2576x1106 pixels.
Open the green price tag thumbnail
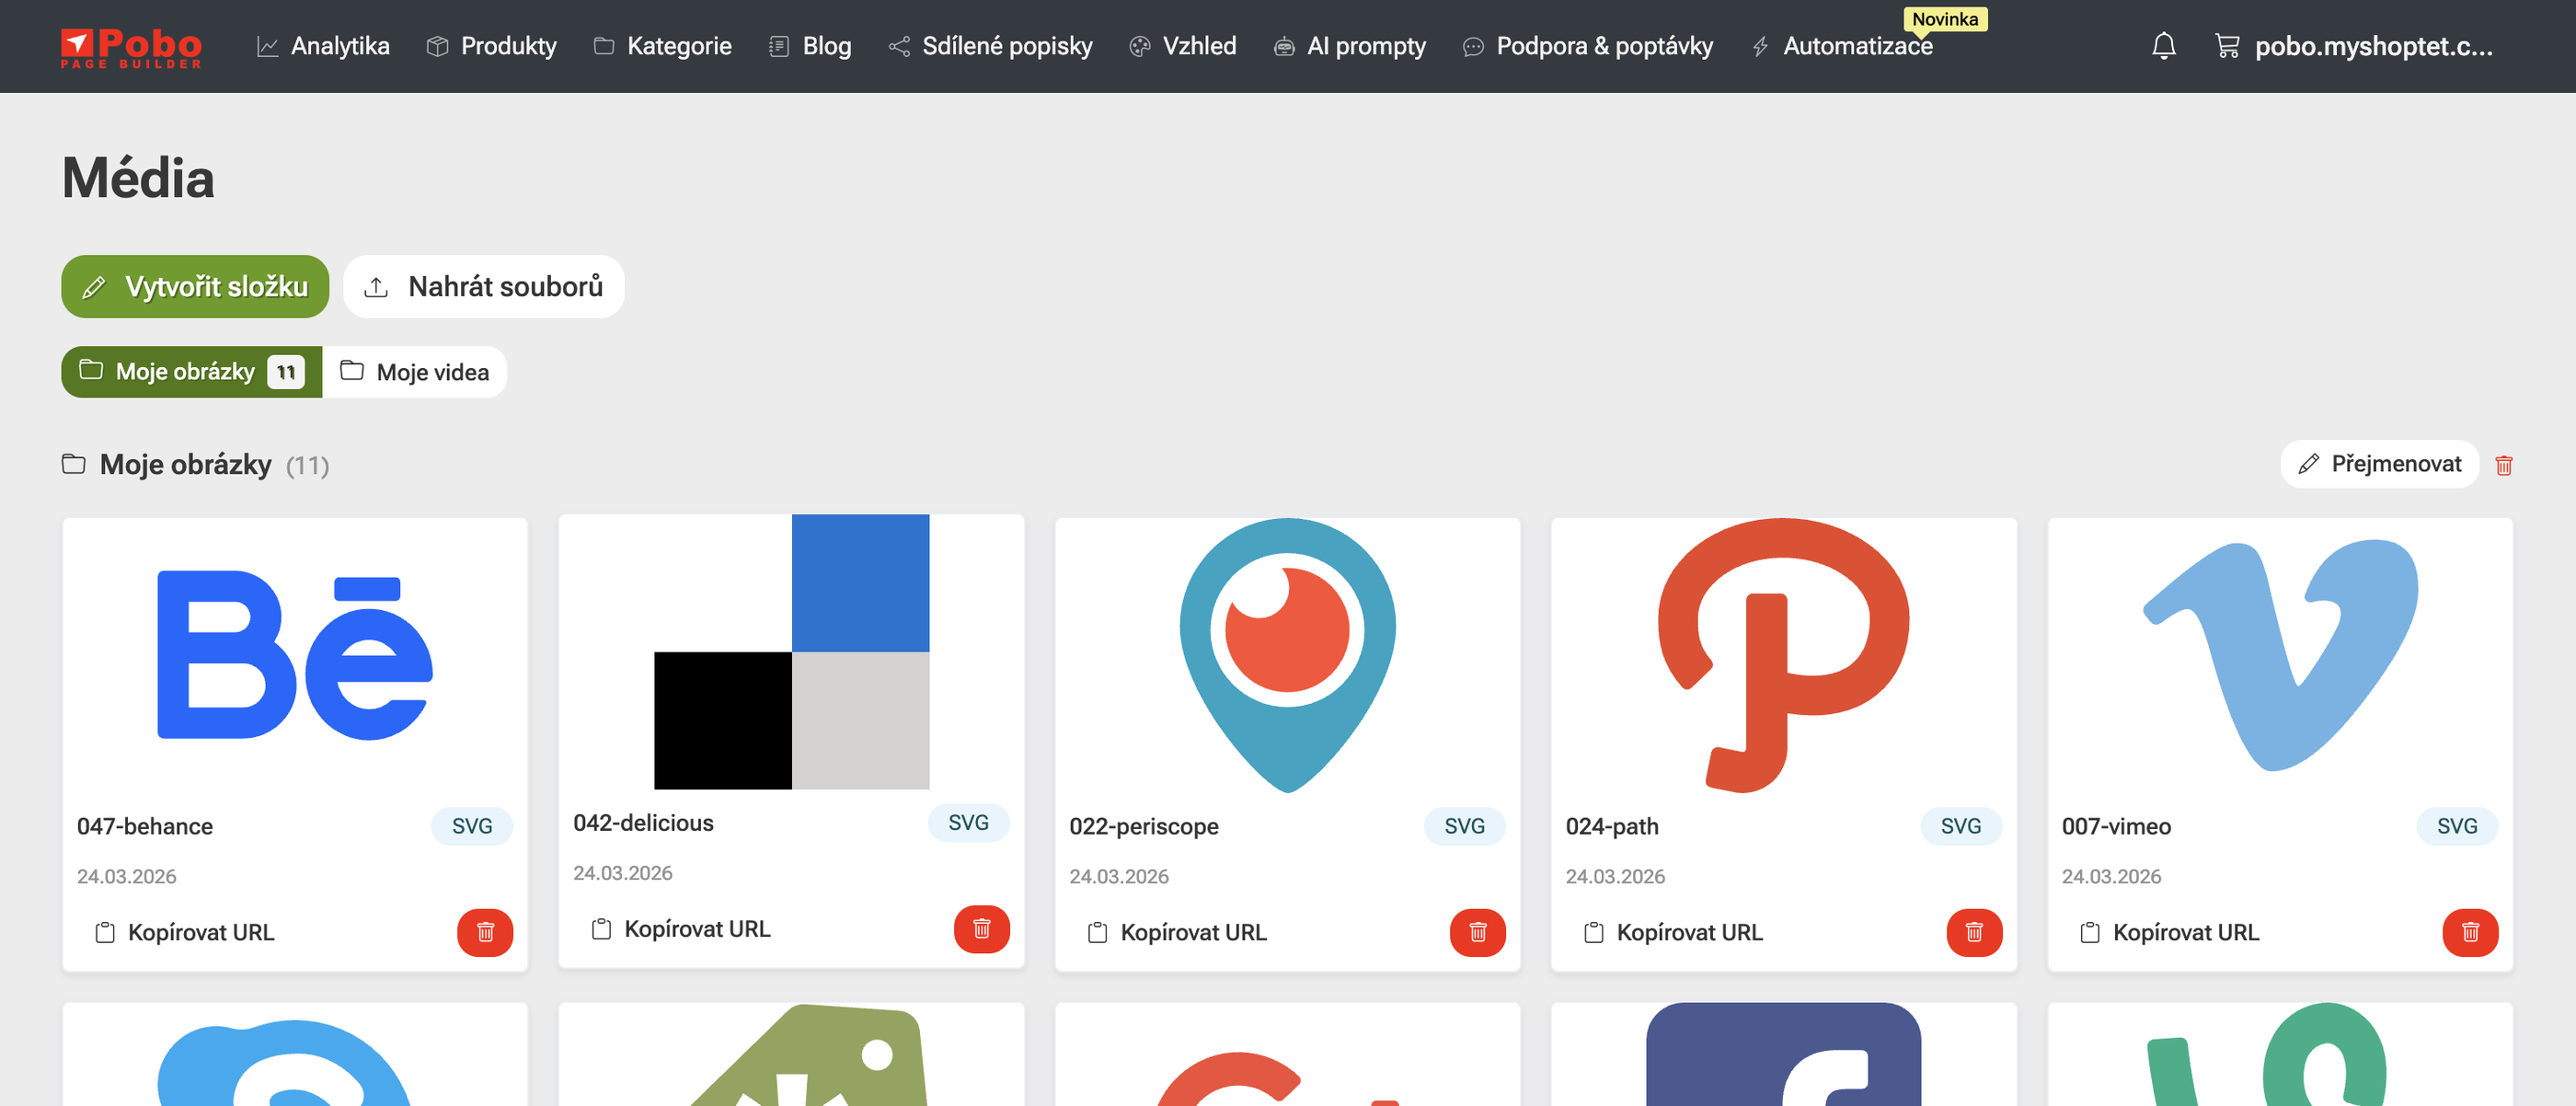point(791,1055)
